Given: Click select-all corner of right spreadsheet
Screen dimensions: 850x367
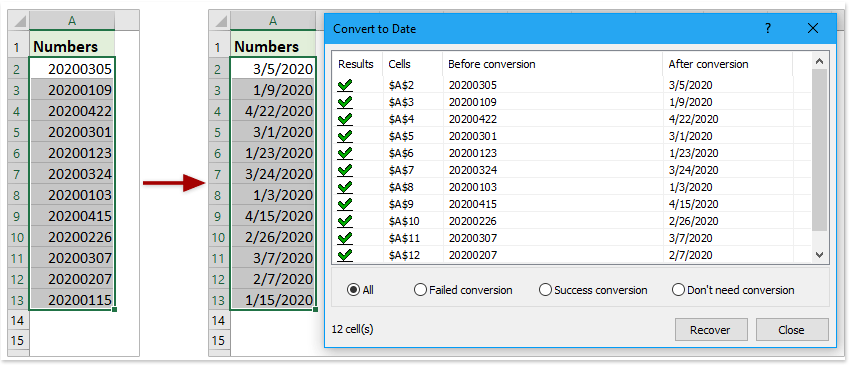Looking at the screenshot, I should click(x=220, y=21).
